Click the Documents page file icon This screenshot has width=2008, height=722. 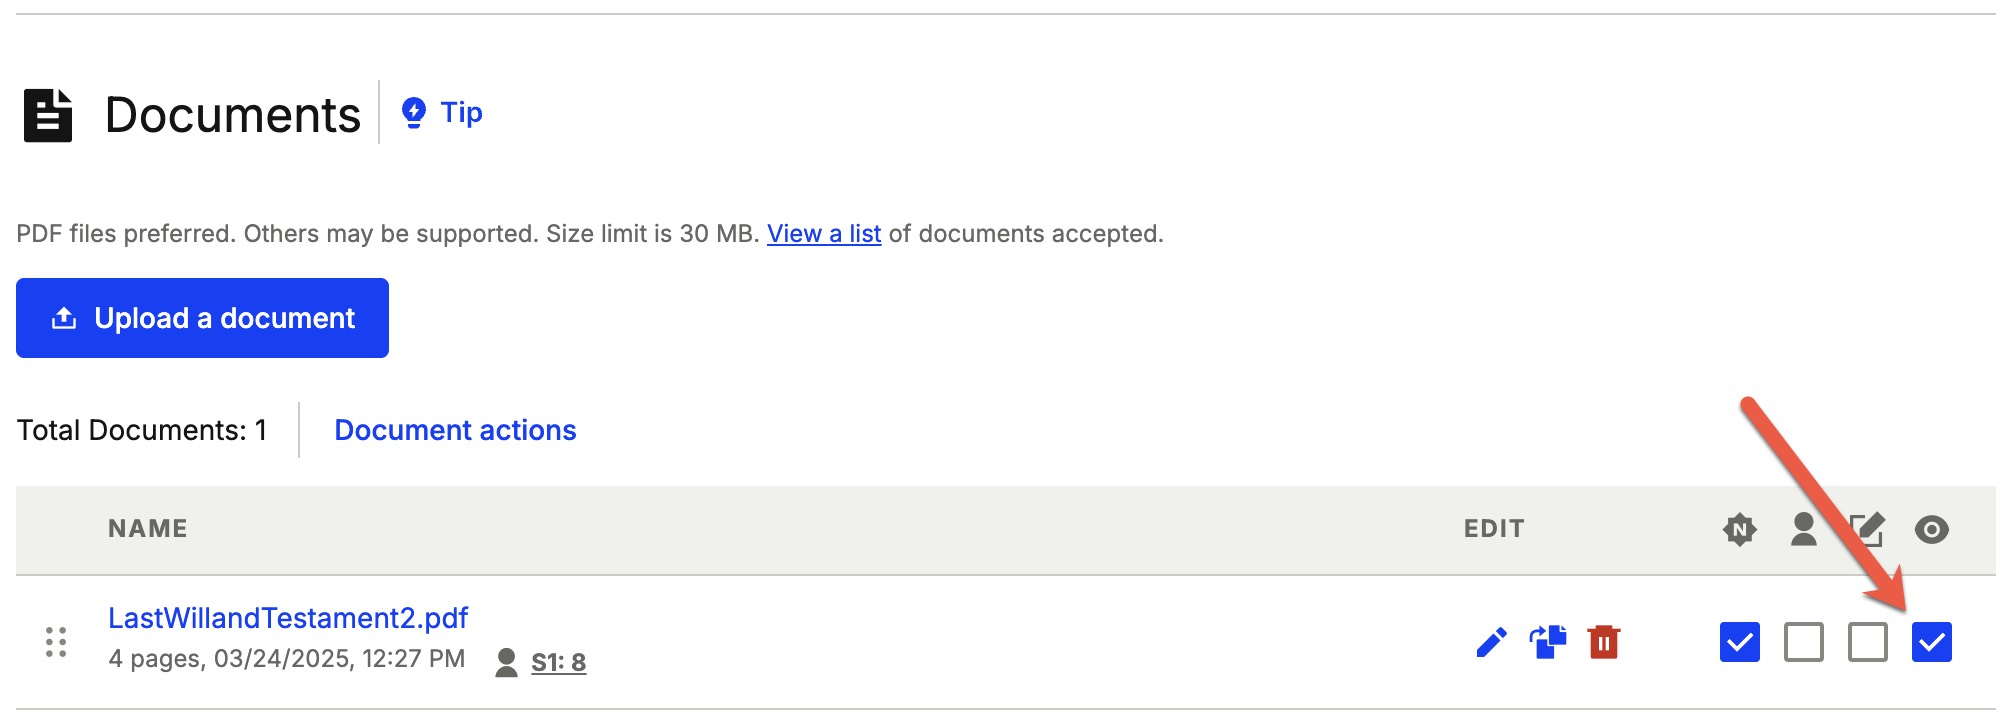48,116
